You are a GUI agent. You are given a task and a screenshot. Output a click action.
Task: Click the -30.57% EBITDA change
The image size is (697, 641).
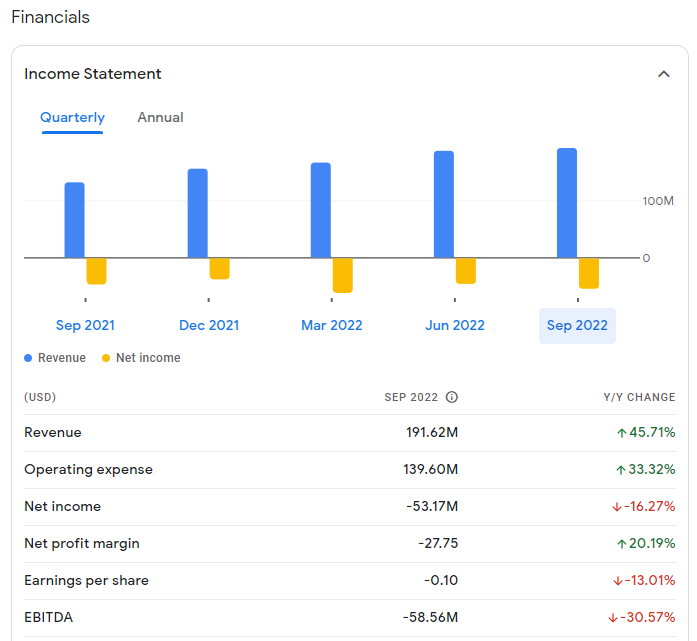(642, 617)
